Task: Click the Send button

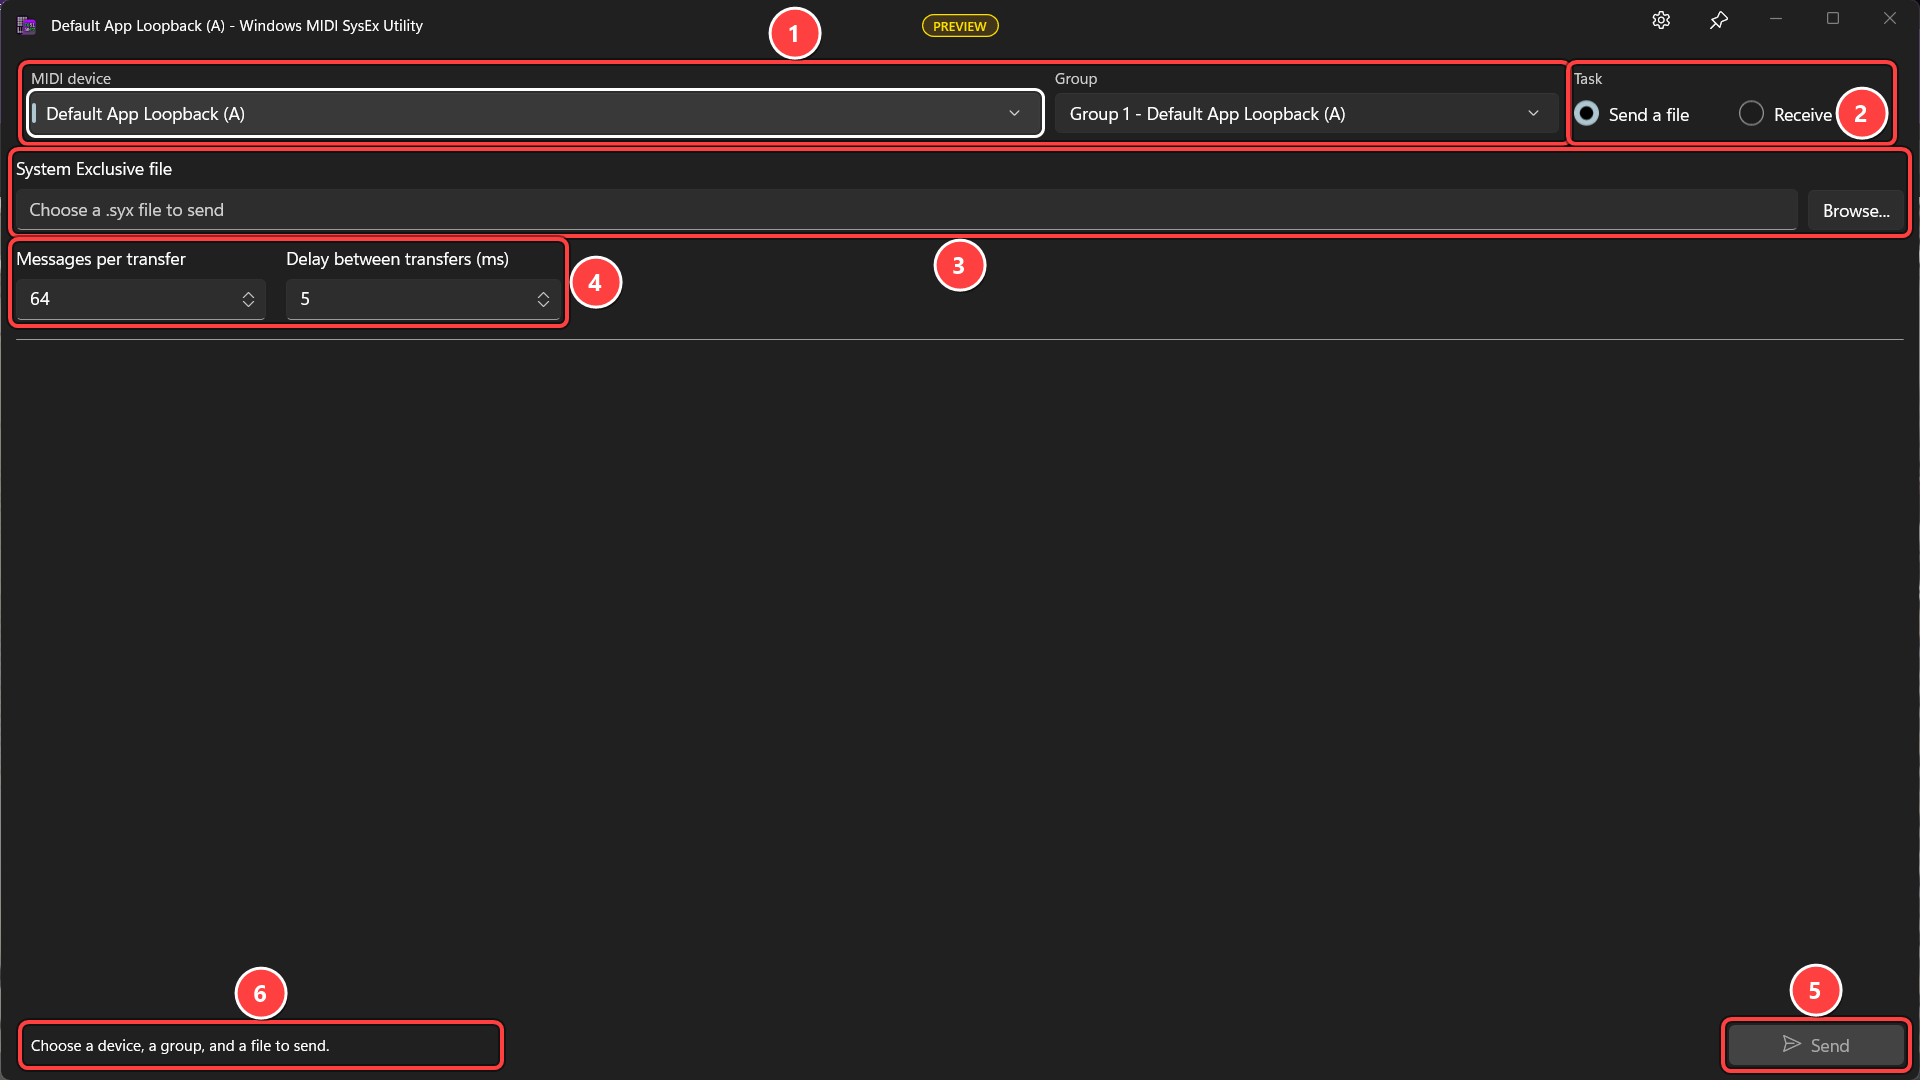Action: tap(1816, 1045)
